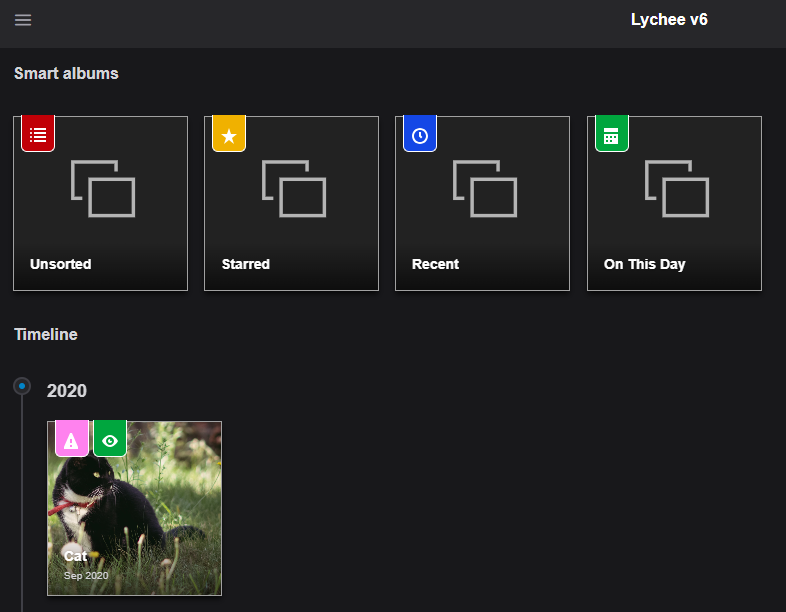This screenshot has width=786, height=612.
Task: Click the stacked-photos placeholder in On This Day
Action: pos(677,188)
